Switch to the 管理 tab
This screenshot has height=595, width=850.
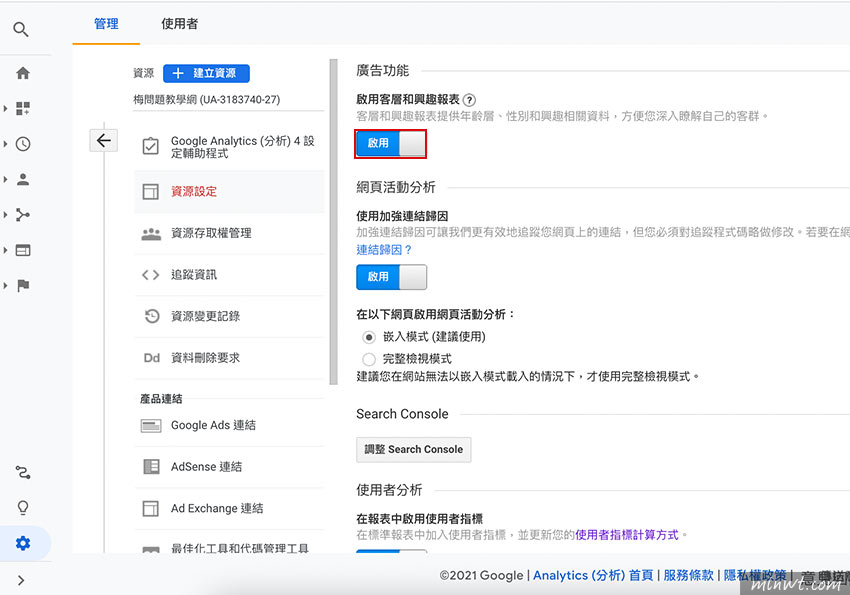coord(106,24)
